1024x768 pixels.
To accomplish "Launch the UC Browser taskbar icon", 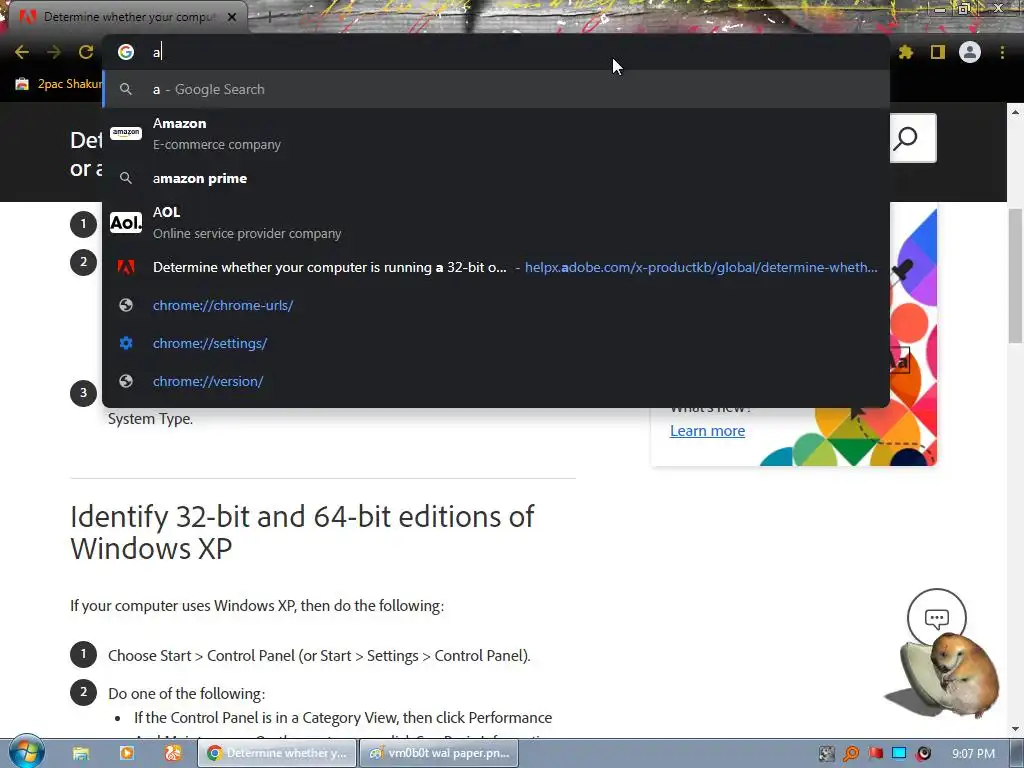I will tap(172, 753).
